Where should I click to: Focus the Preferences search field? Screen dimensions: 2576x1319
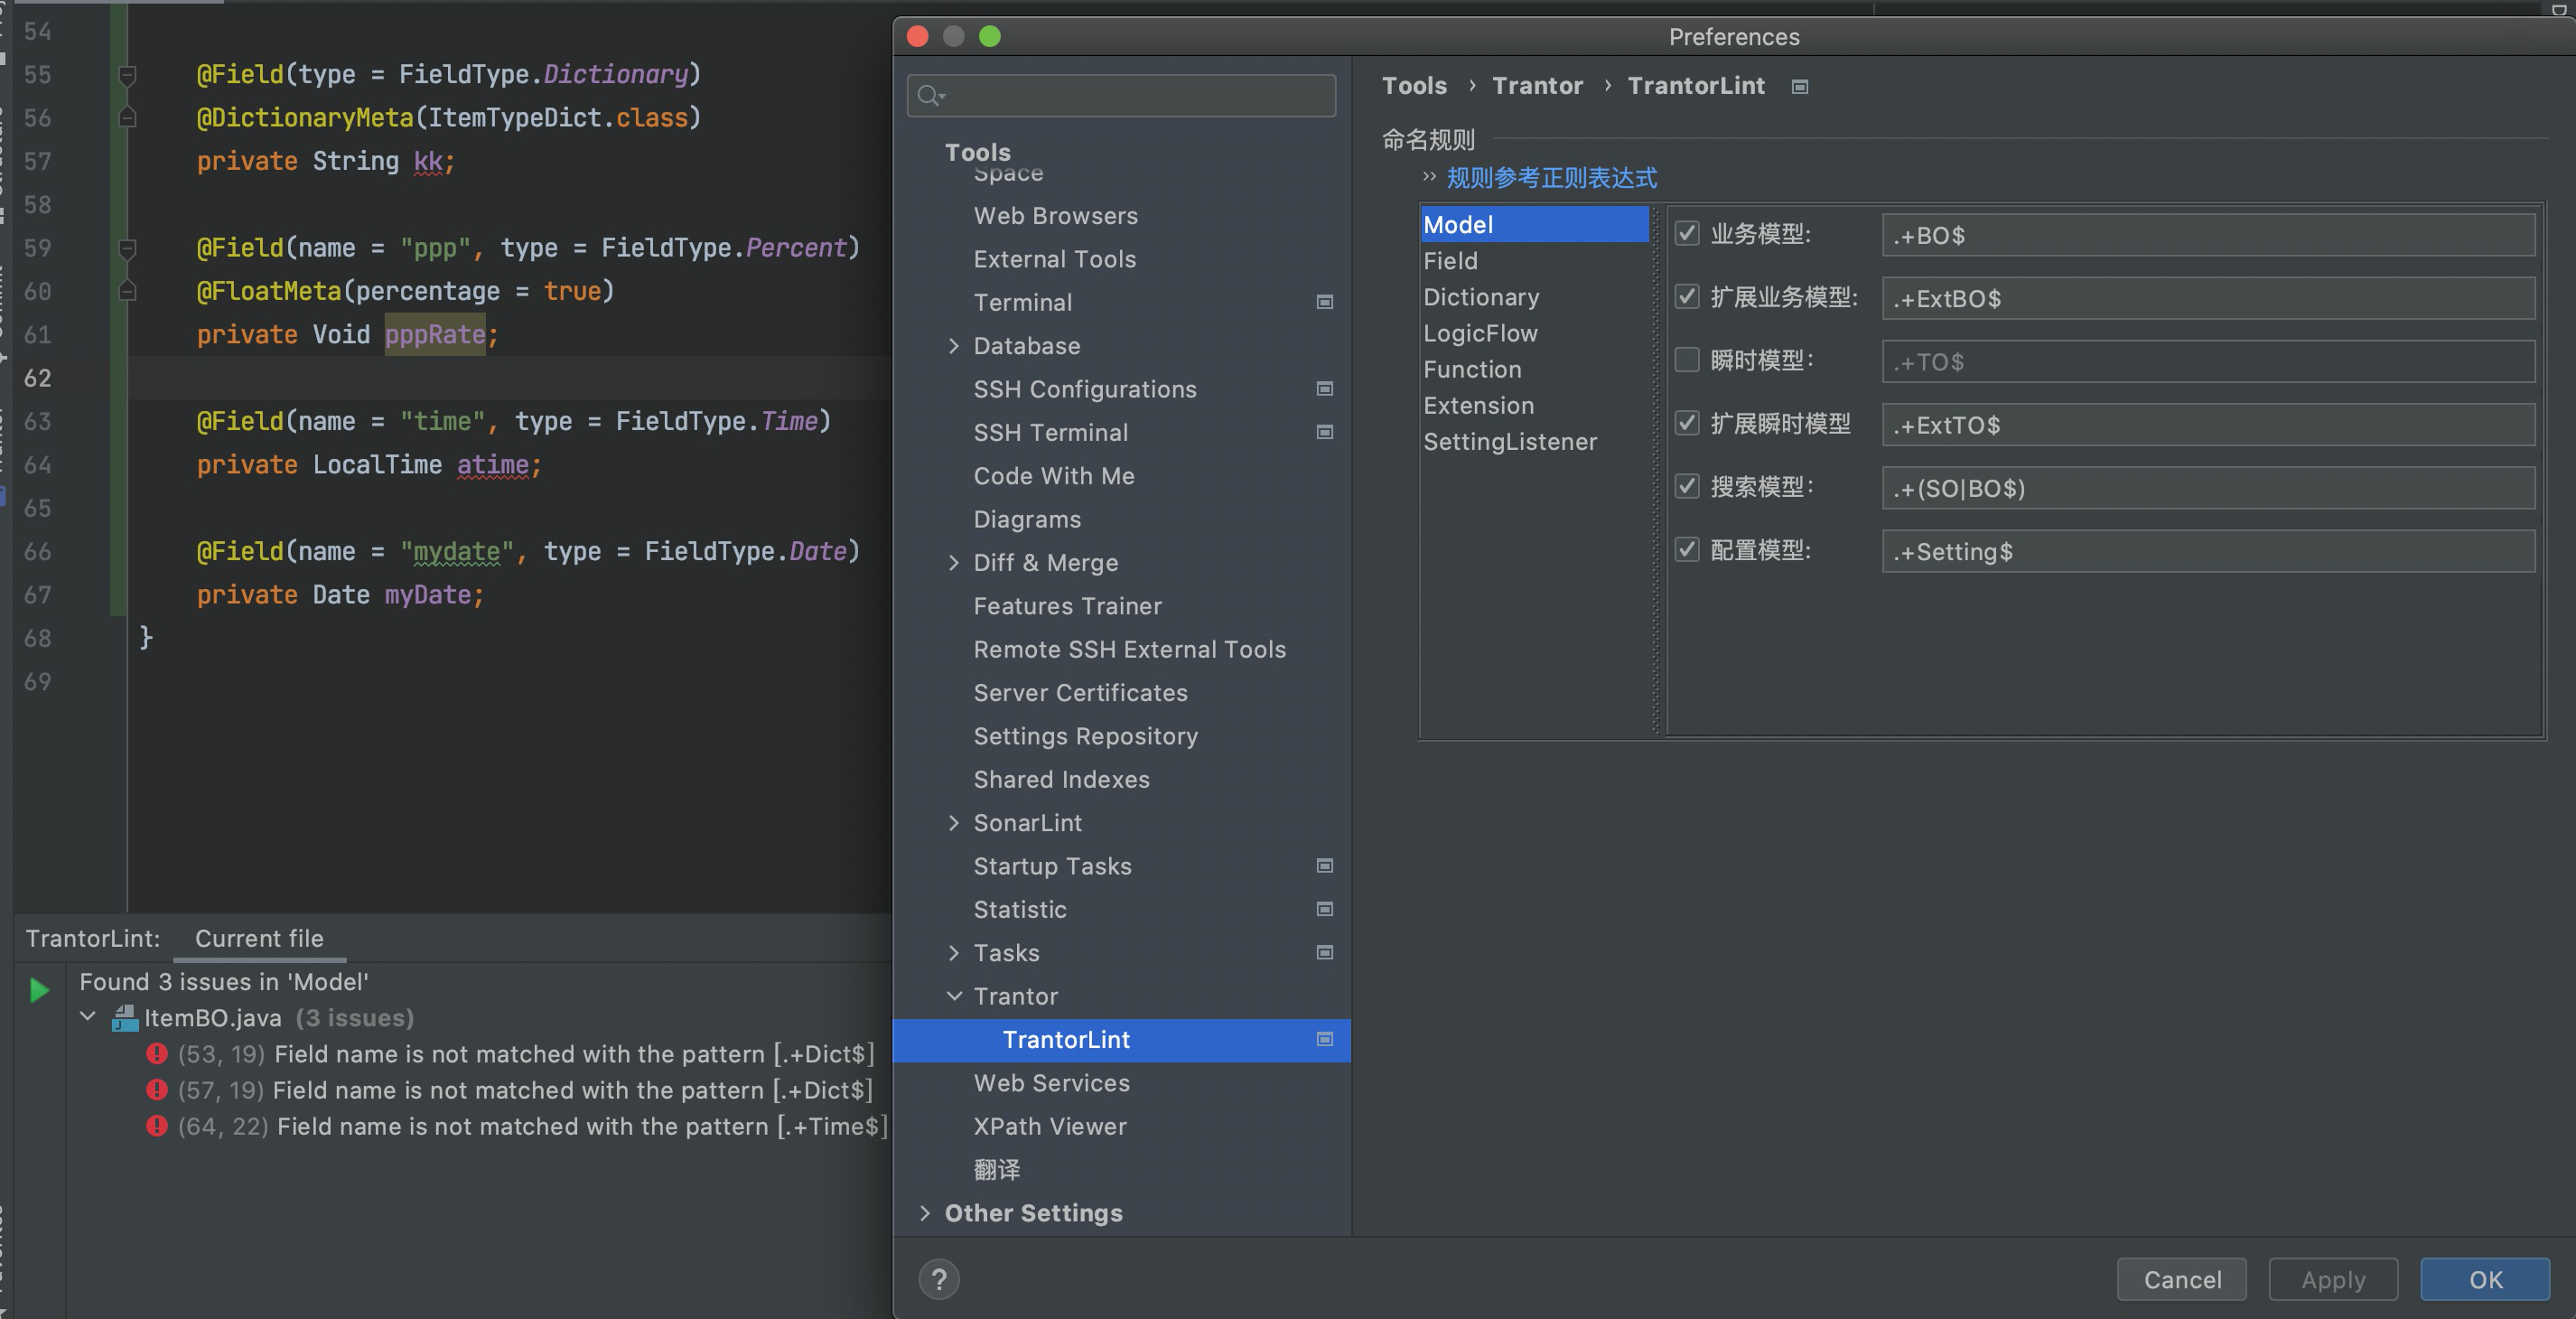(1121, 96)
